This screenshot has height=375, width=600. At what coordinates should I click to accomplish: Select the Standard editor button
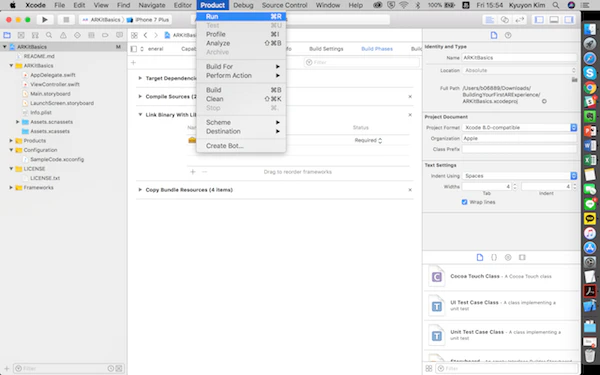point(489,20)
